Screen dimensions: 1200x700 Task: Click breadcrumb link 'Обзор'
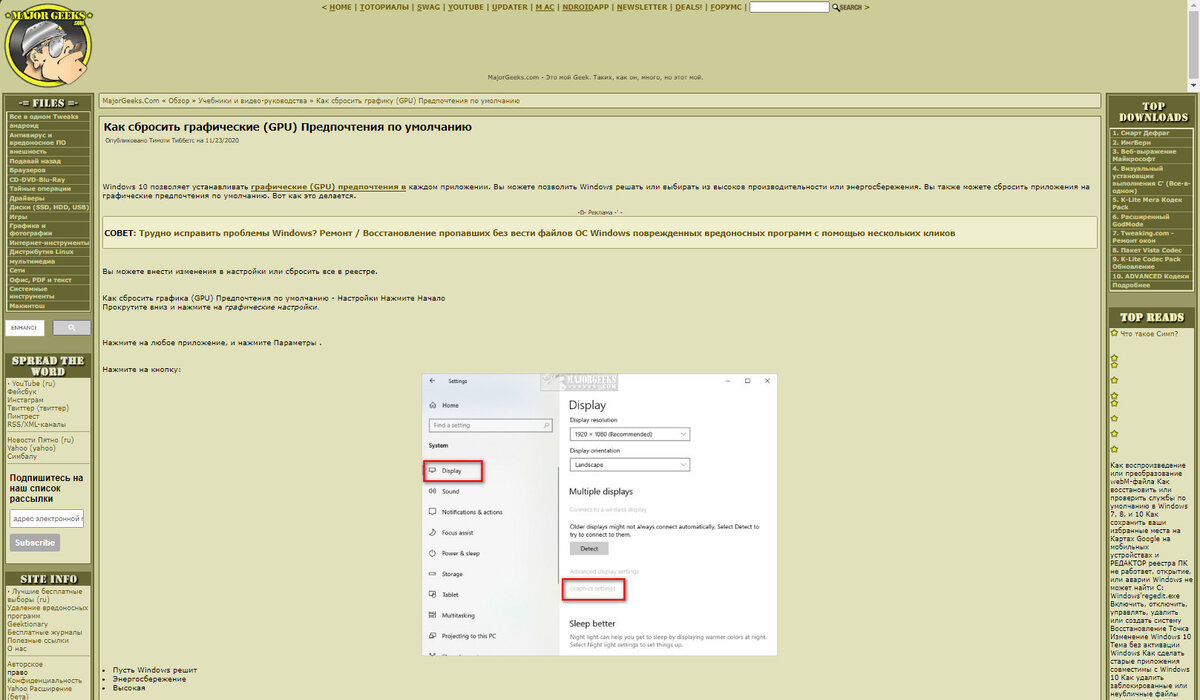[179, 100]
